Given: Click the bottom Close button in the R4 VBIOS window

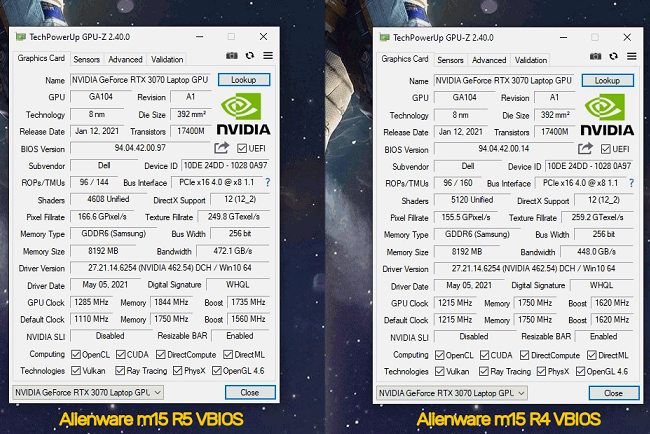Looking at the screenshot, I should [x=614, y=393].
